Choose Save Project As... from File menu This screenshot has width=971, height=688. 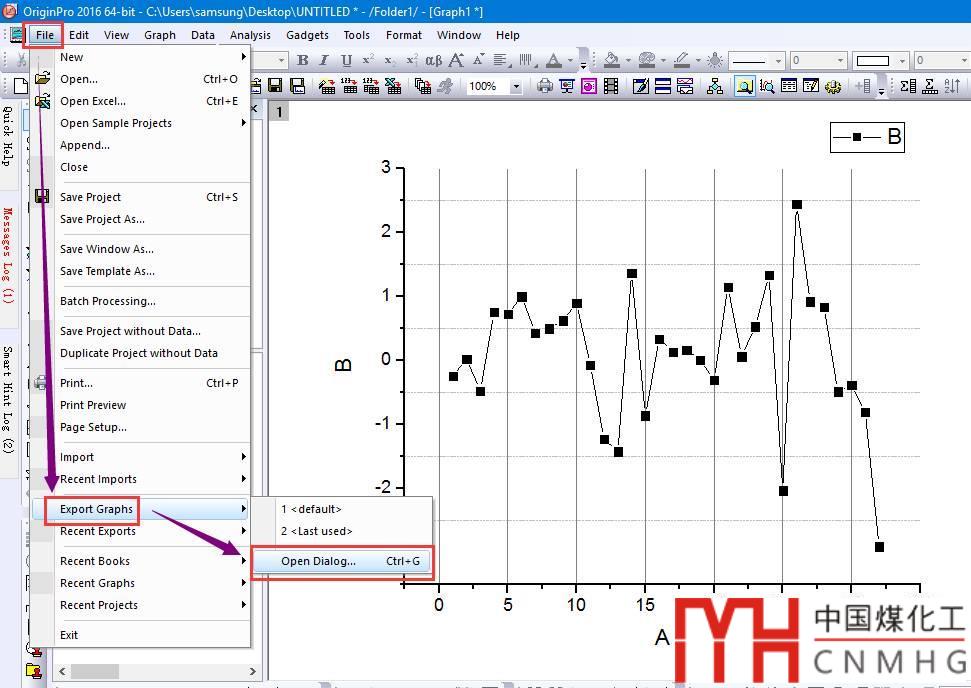(x=102, y=219)
